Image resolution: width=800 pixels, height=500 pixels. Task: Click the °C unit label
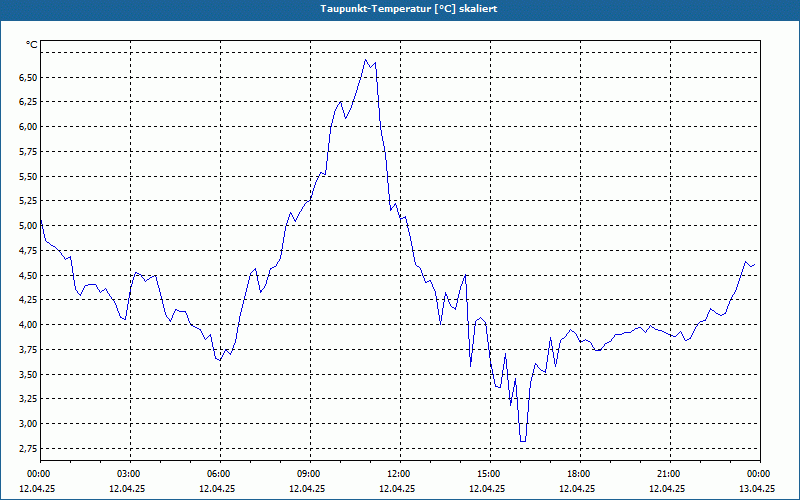[32, 45]
